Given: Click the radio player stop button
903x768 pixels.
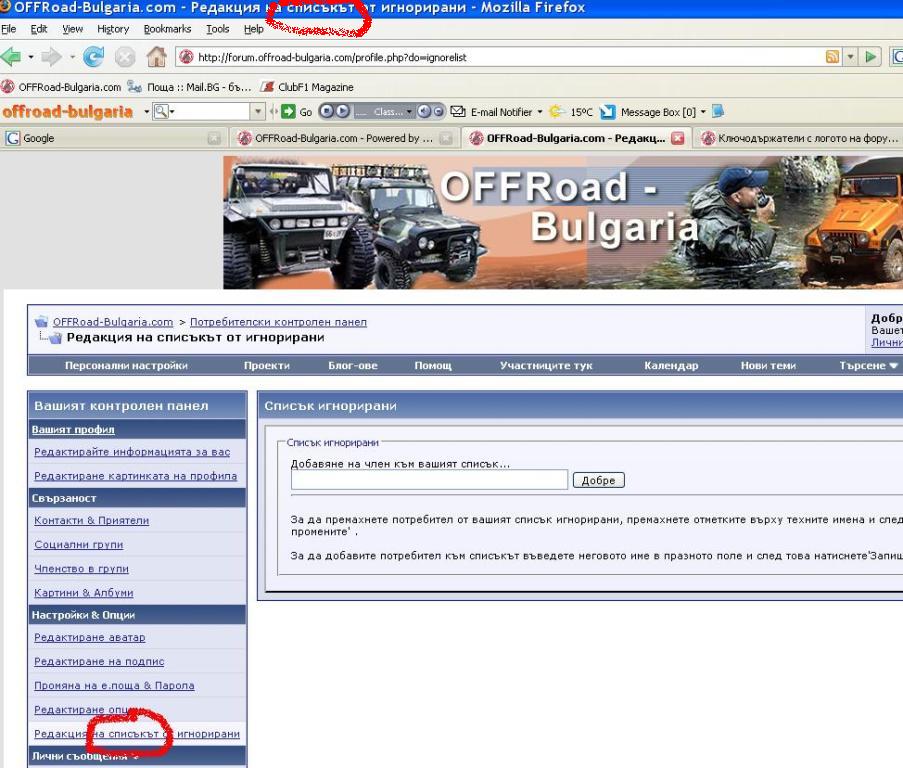Looking at the screenshot, I should tap(327, 111).
